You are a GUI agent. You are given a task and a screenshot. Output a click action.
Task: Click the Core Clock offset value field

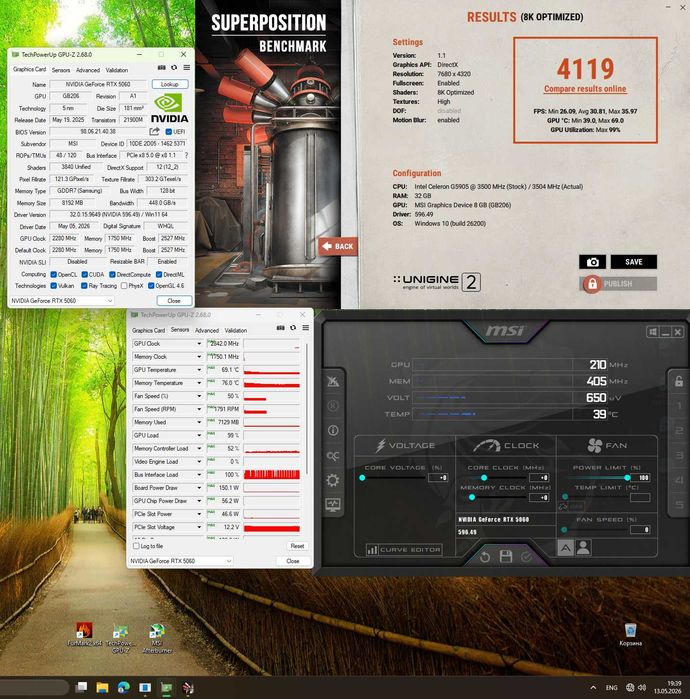pos(539,477)
